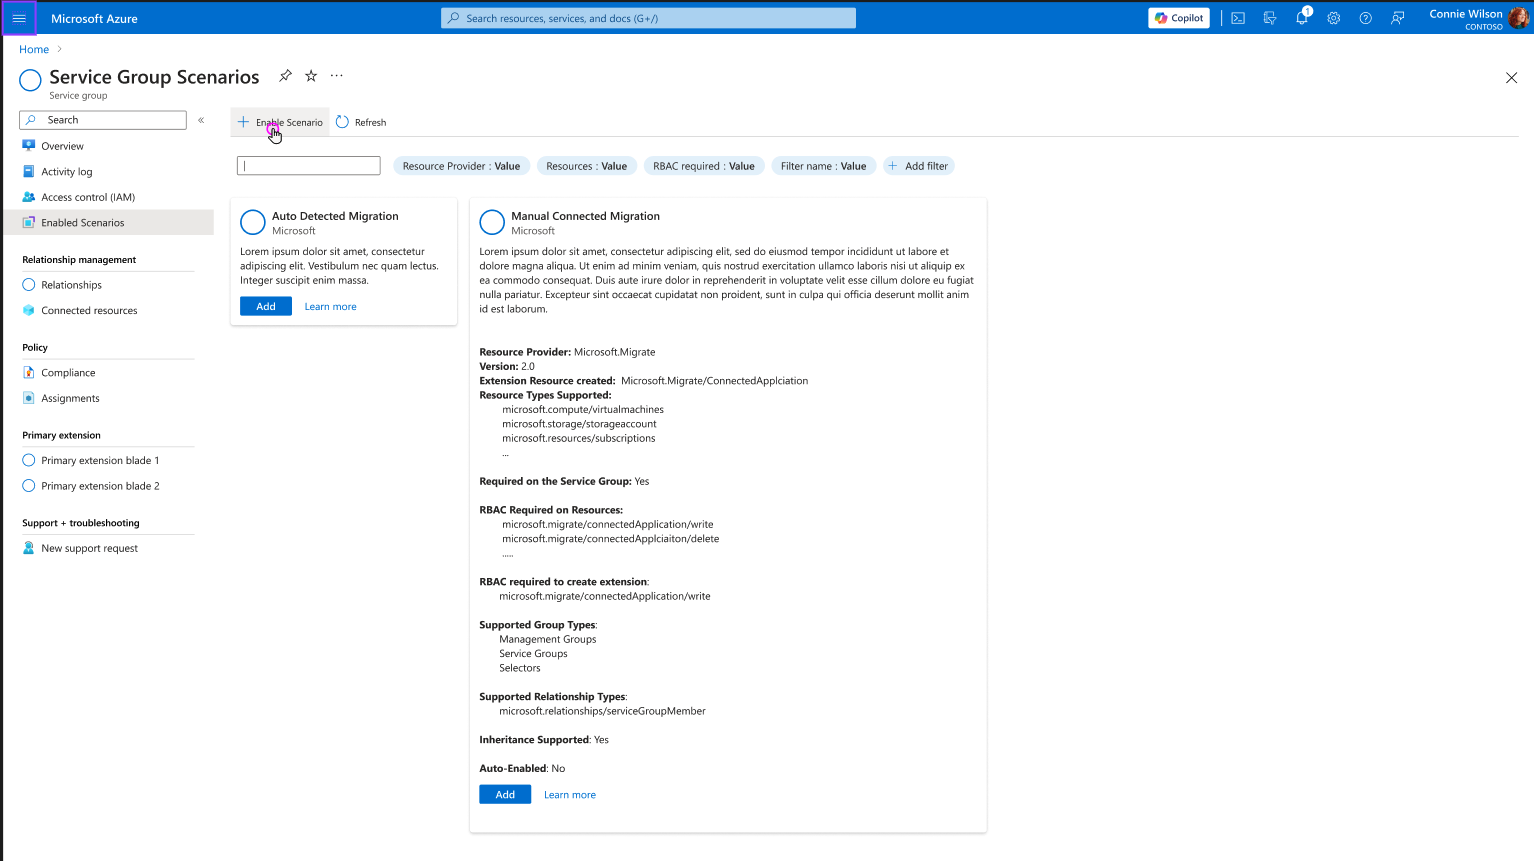The width and height of the screenshot is (1534, 861).
Task: Open the notifications bell
Action: (1302, 18)
